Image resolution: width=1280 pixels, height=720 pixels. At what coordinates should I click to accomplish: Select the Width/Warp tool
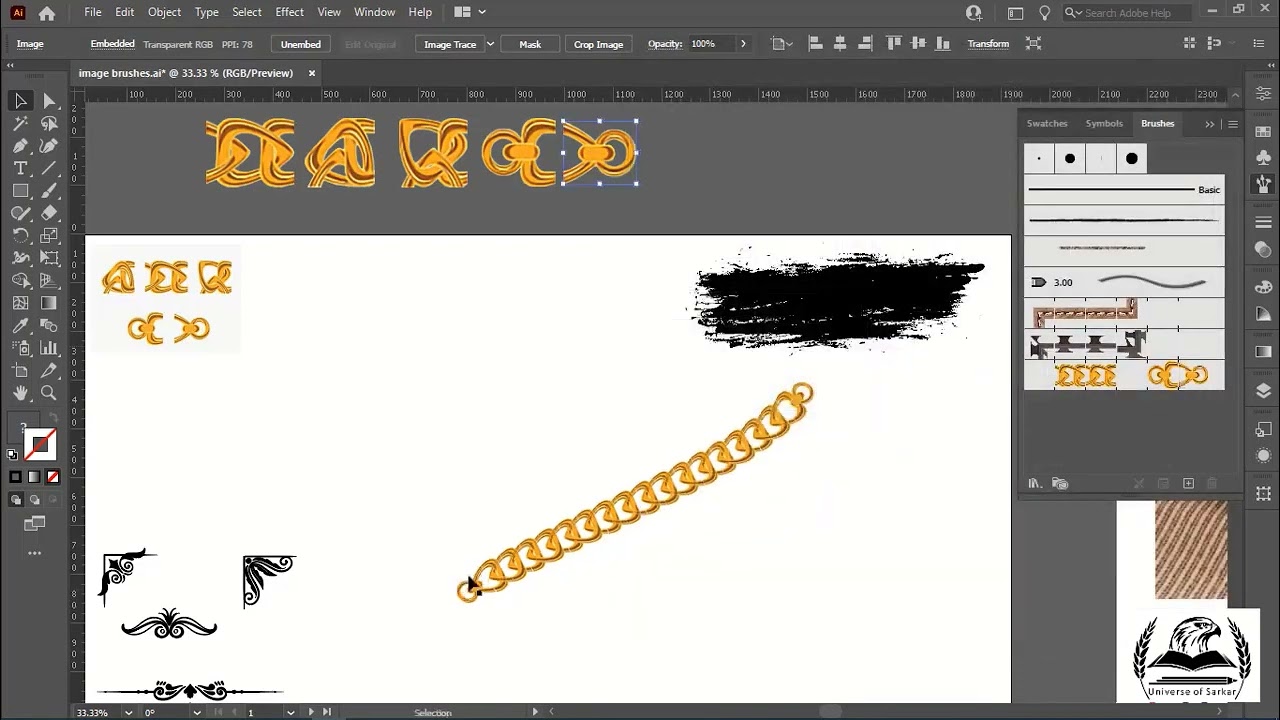(20, 258)
